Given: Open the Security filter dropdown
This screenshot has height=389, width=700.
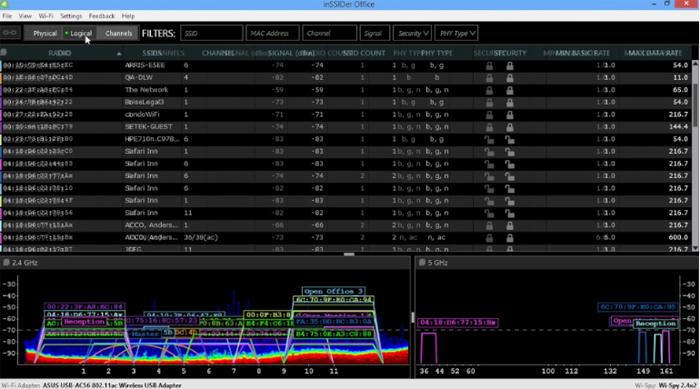Looking at the screenshot, I should pyautogui.click(x=412, y=33).
